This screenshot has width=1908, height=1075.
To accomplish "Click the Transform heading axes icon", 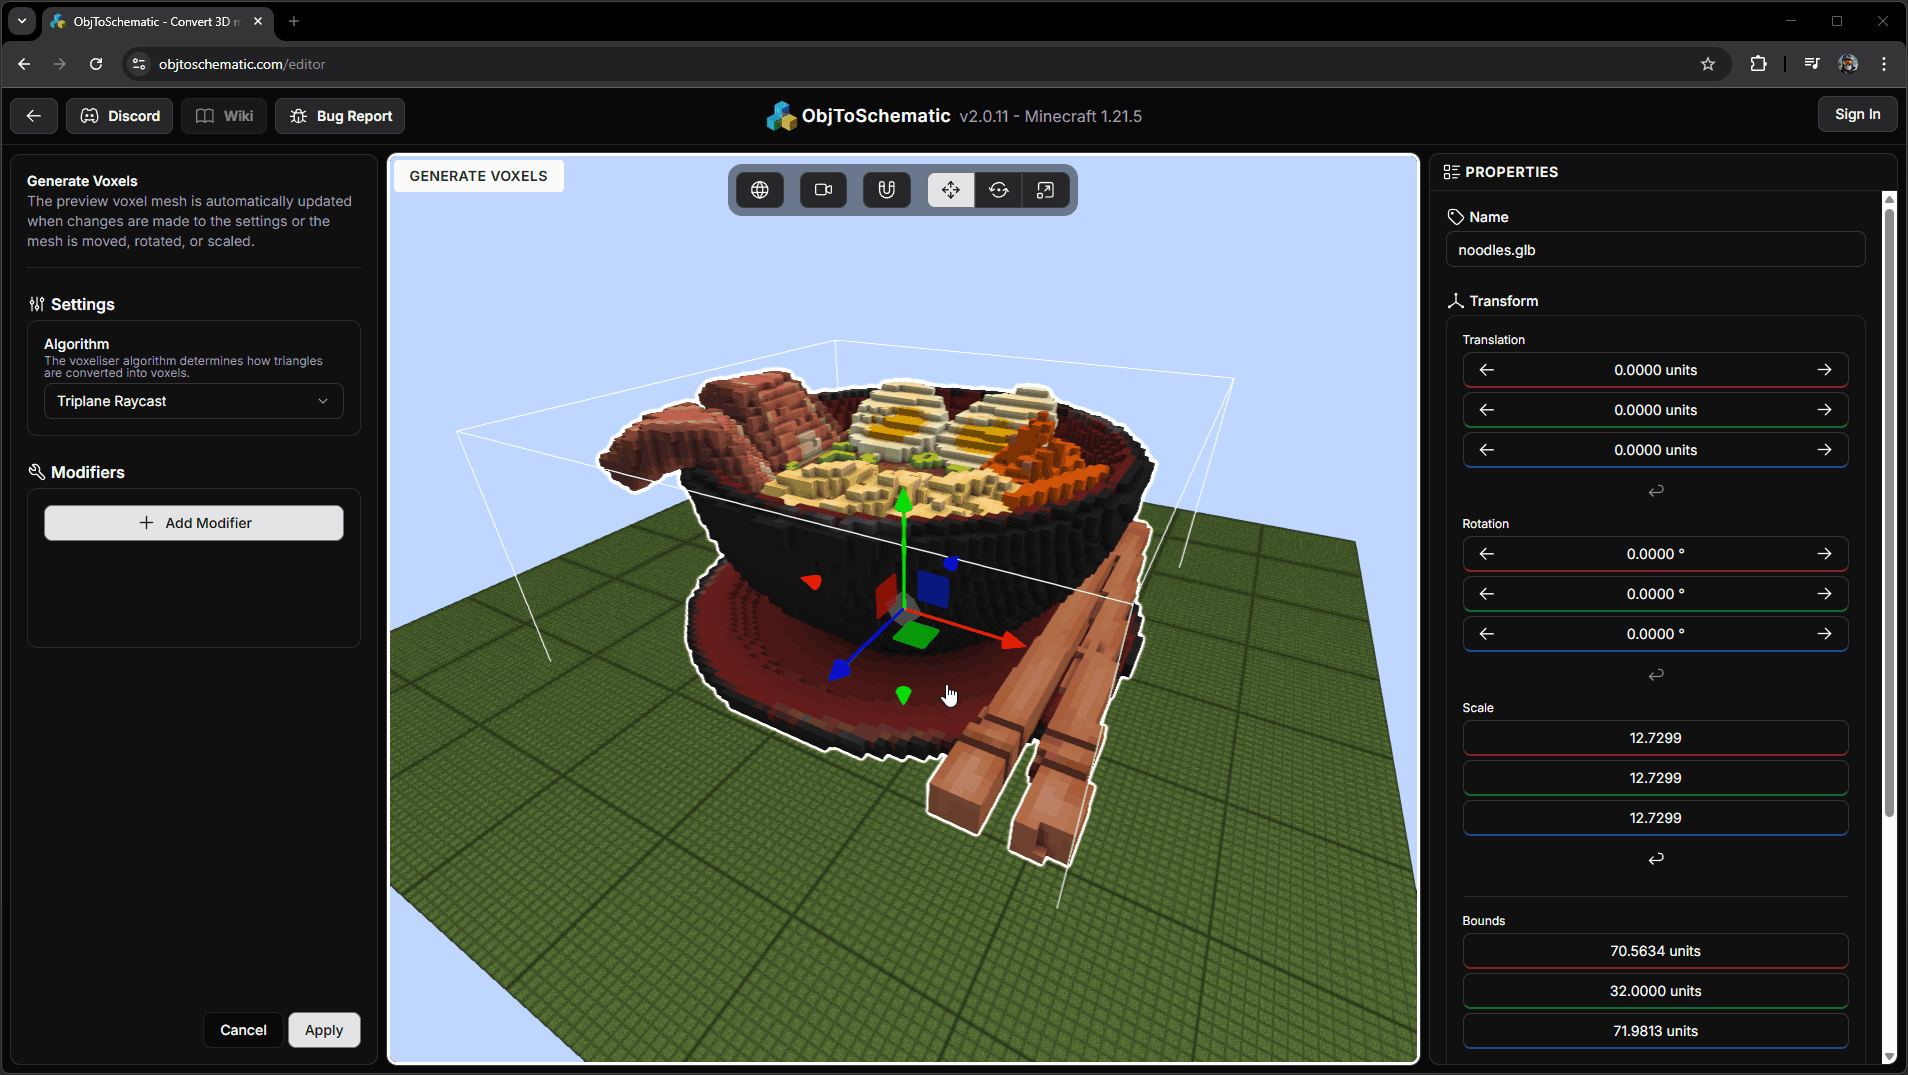I will (1455, 301).
